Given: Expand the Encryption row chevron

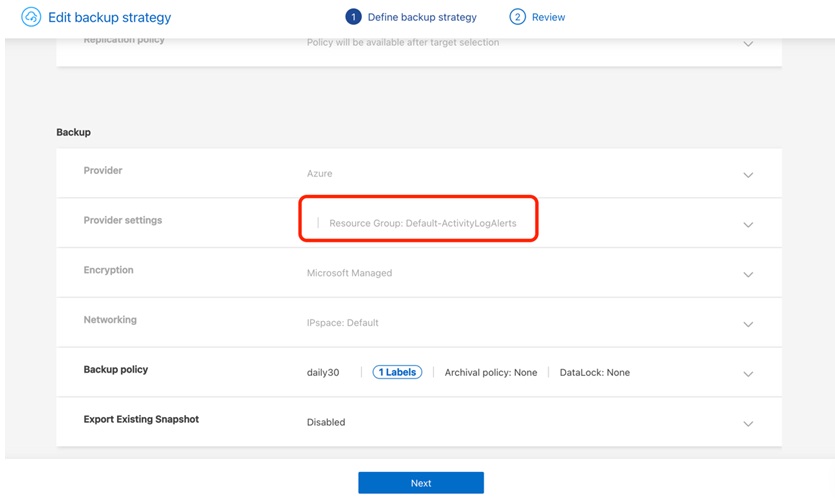Looking at the screenshot, I should pyautogui.click(x=748, y=275).
